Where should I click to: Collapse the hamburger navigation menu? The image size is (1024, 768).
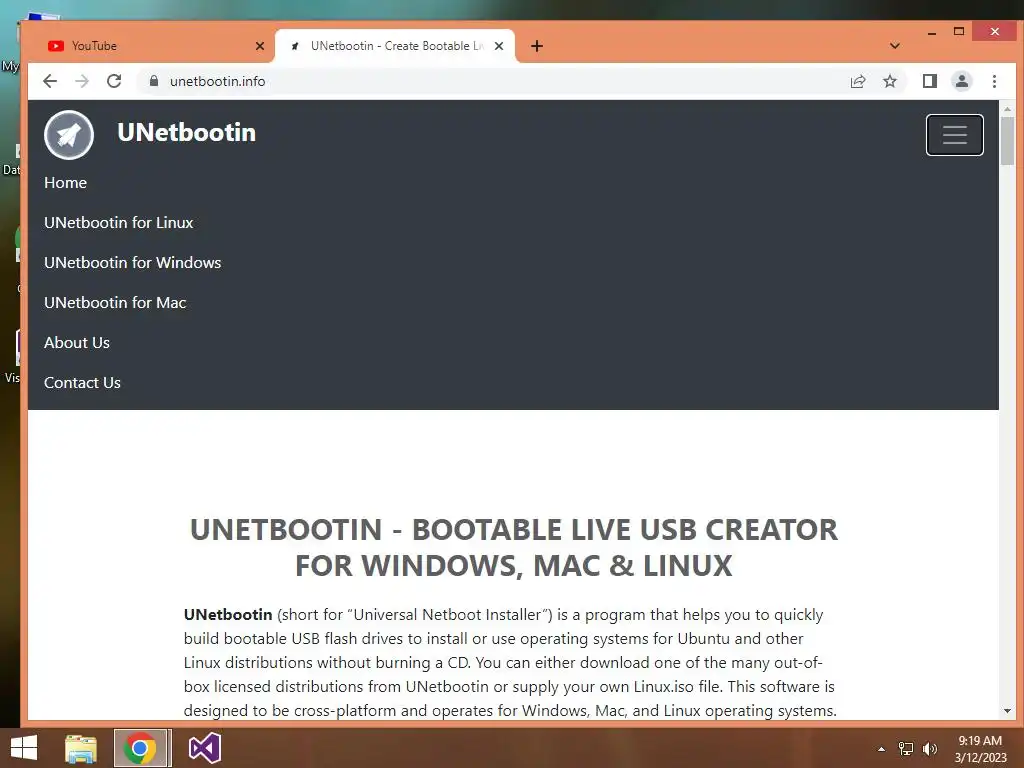point(954,135)
